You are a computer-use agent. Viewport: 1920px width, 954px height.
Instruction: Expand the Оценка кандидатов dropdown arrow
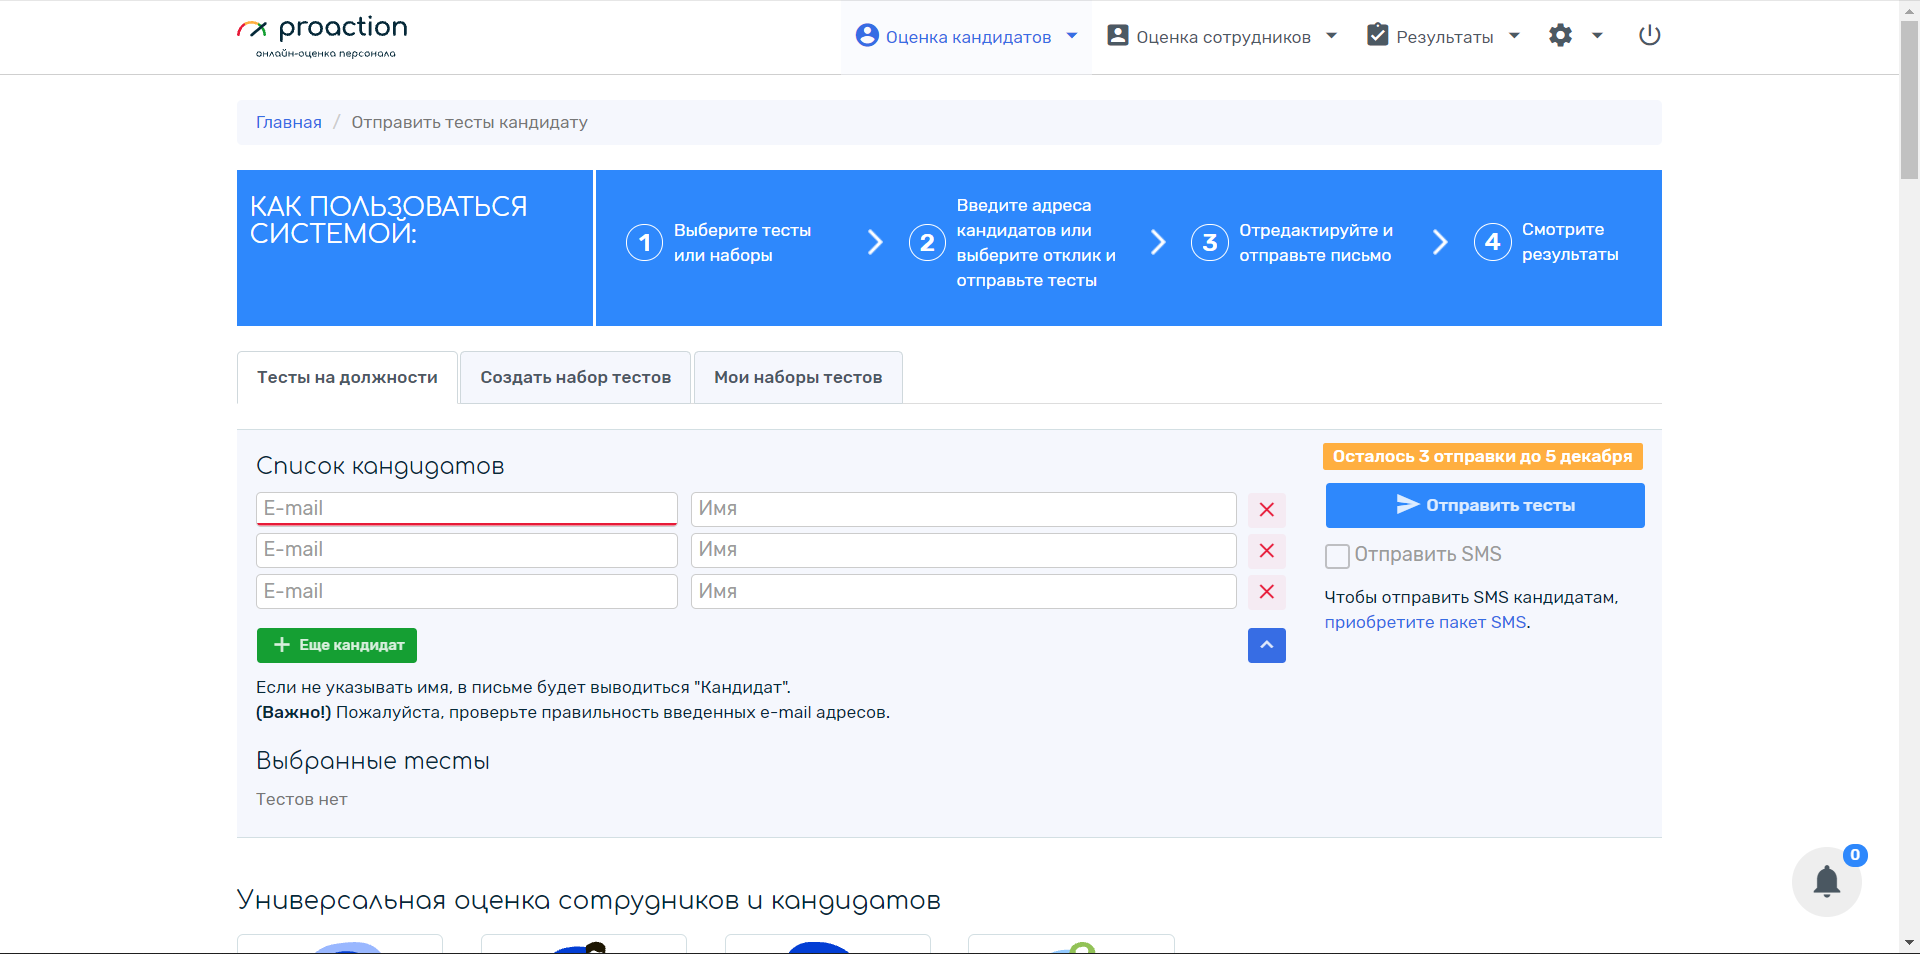(1072, 36)
